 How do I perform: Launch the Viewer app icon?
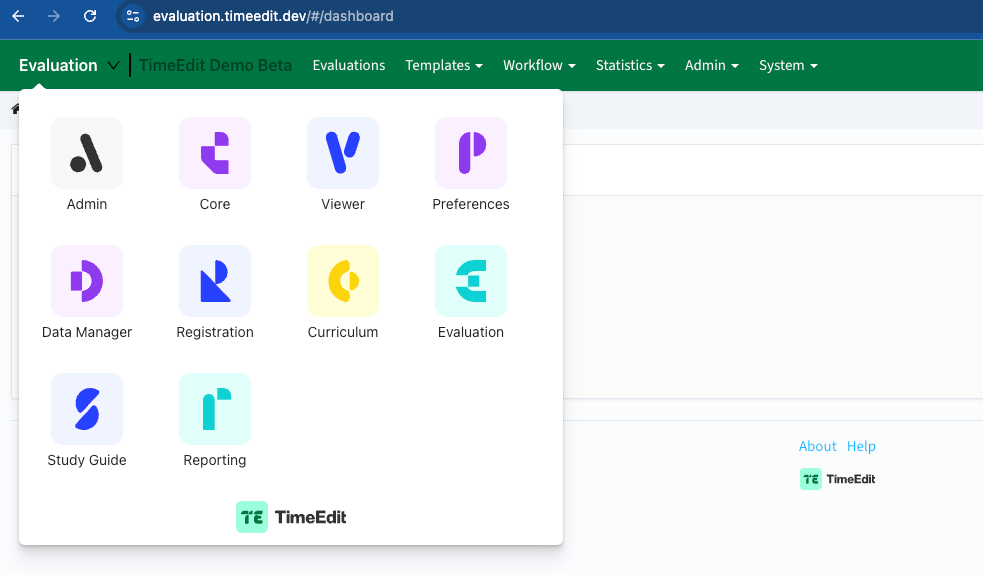pyautogui.click(x=342, y=153)
